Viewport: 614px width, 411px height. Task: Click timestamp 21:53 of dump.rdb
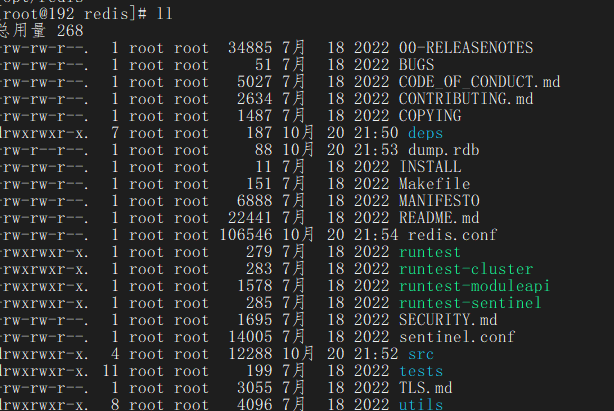pos(376,150)
